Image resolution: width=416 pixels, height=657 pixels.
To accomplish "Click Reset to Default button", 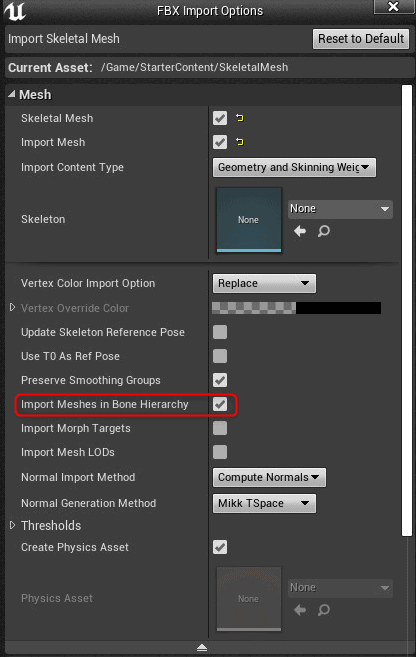I will pos(361,39).
